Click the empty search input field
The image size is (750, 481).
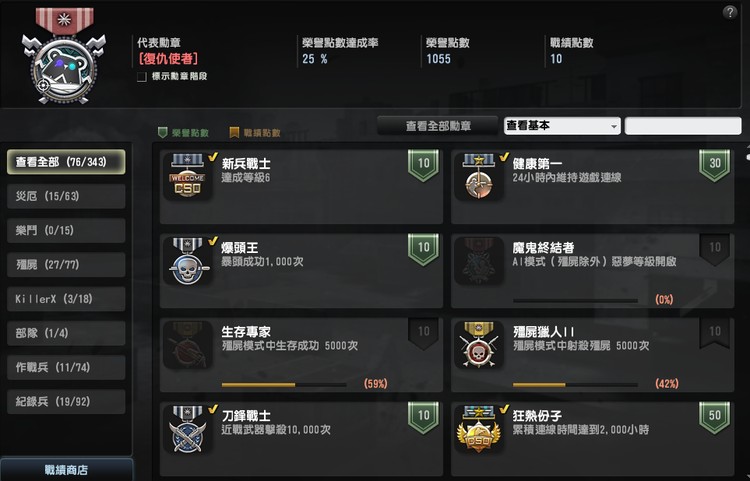[683, 126]
